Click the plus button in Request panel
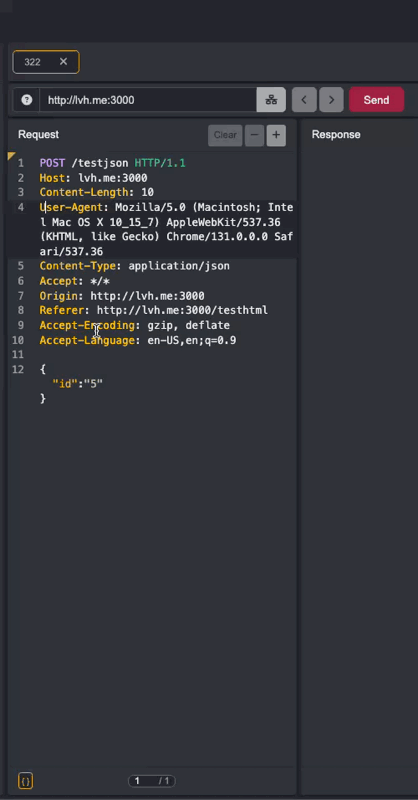The height and width of the screenshot is (800, 418). (276, 135)
